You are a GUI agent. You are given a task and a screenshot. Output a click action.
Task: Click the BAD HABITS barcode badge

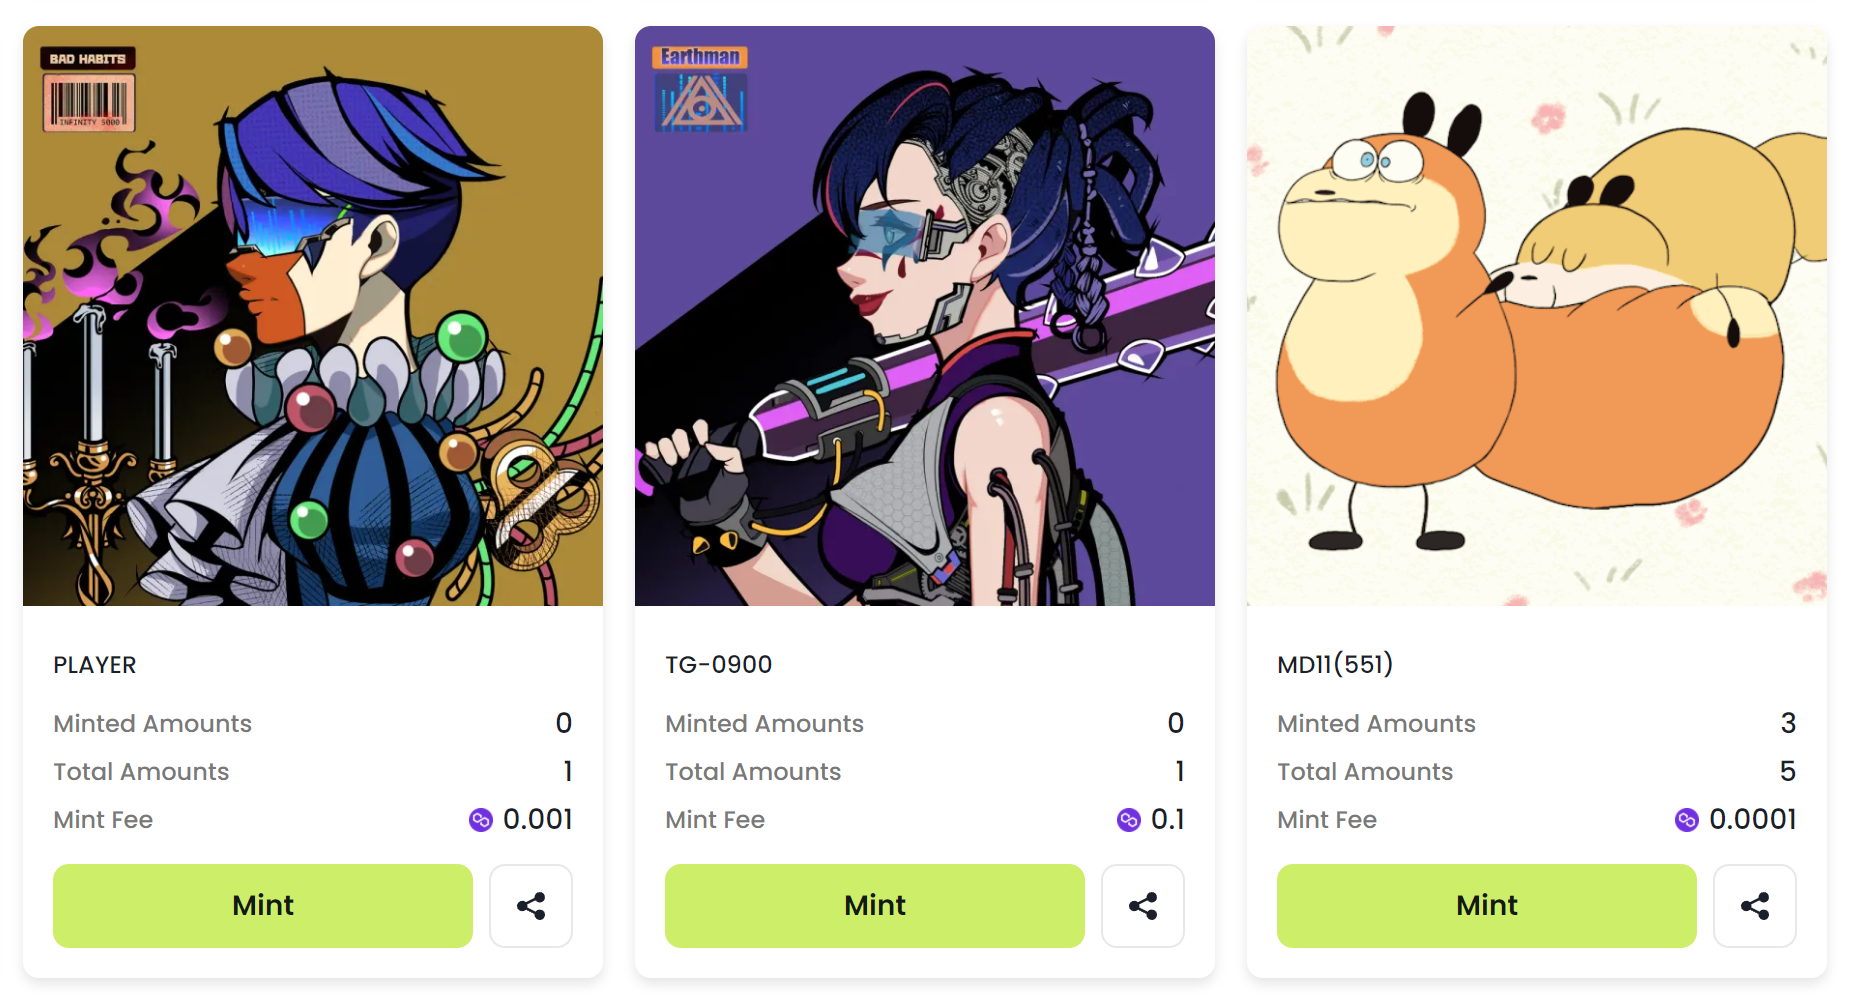coord(88,89)
